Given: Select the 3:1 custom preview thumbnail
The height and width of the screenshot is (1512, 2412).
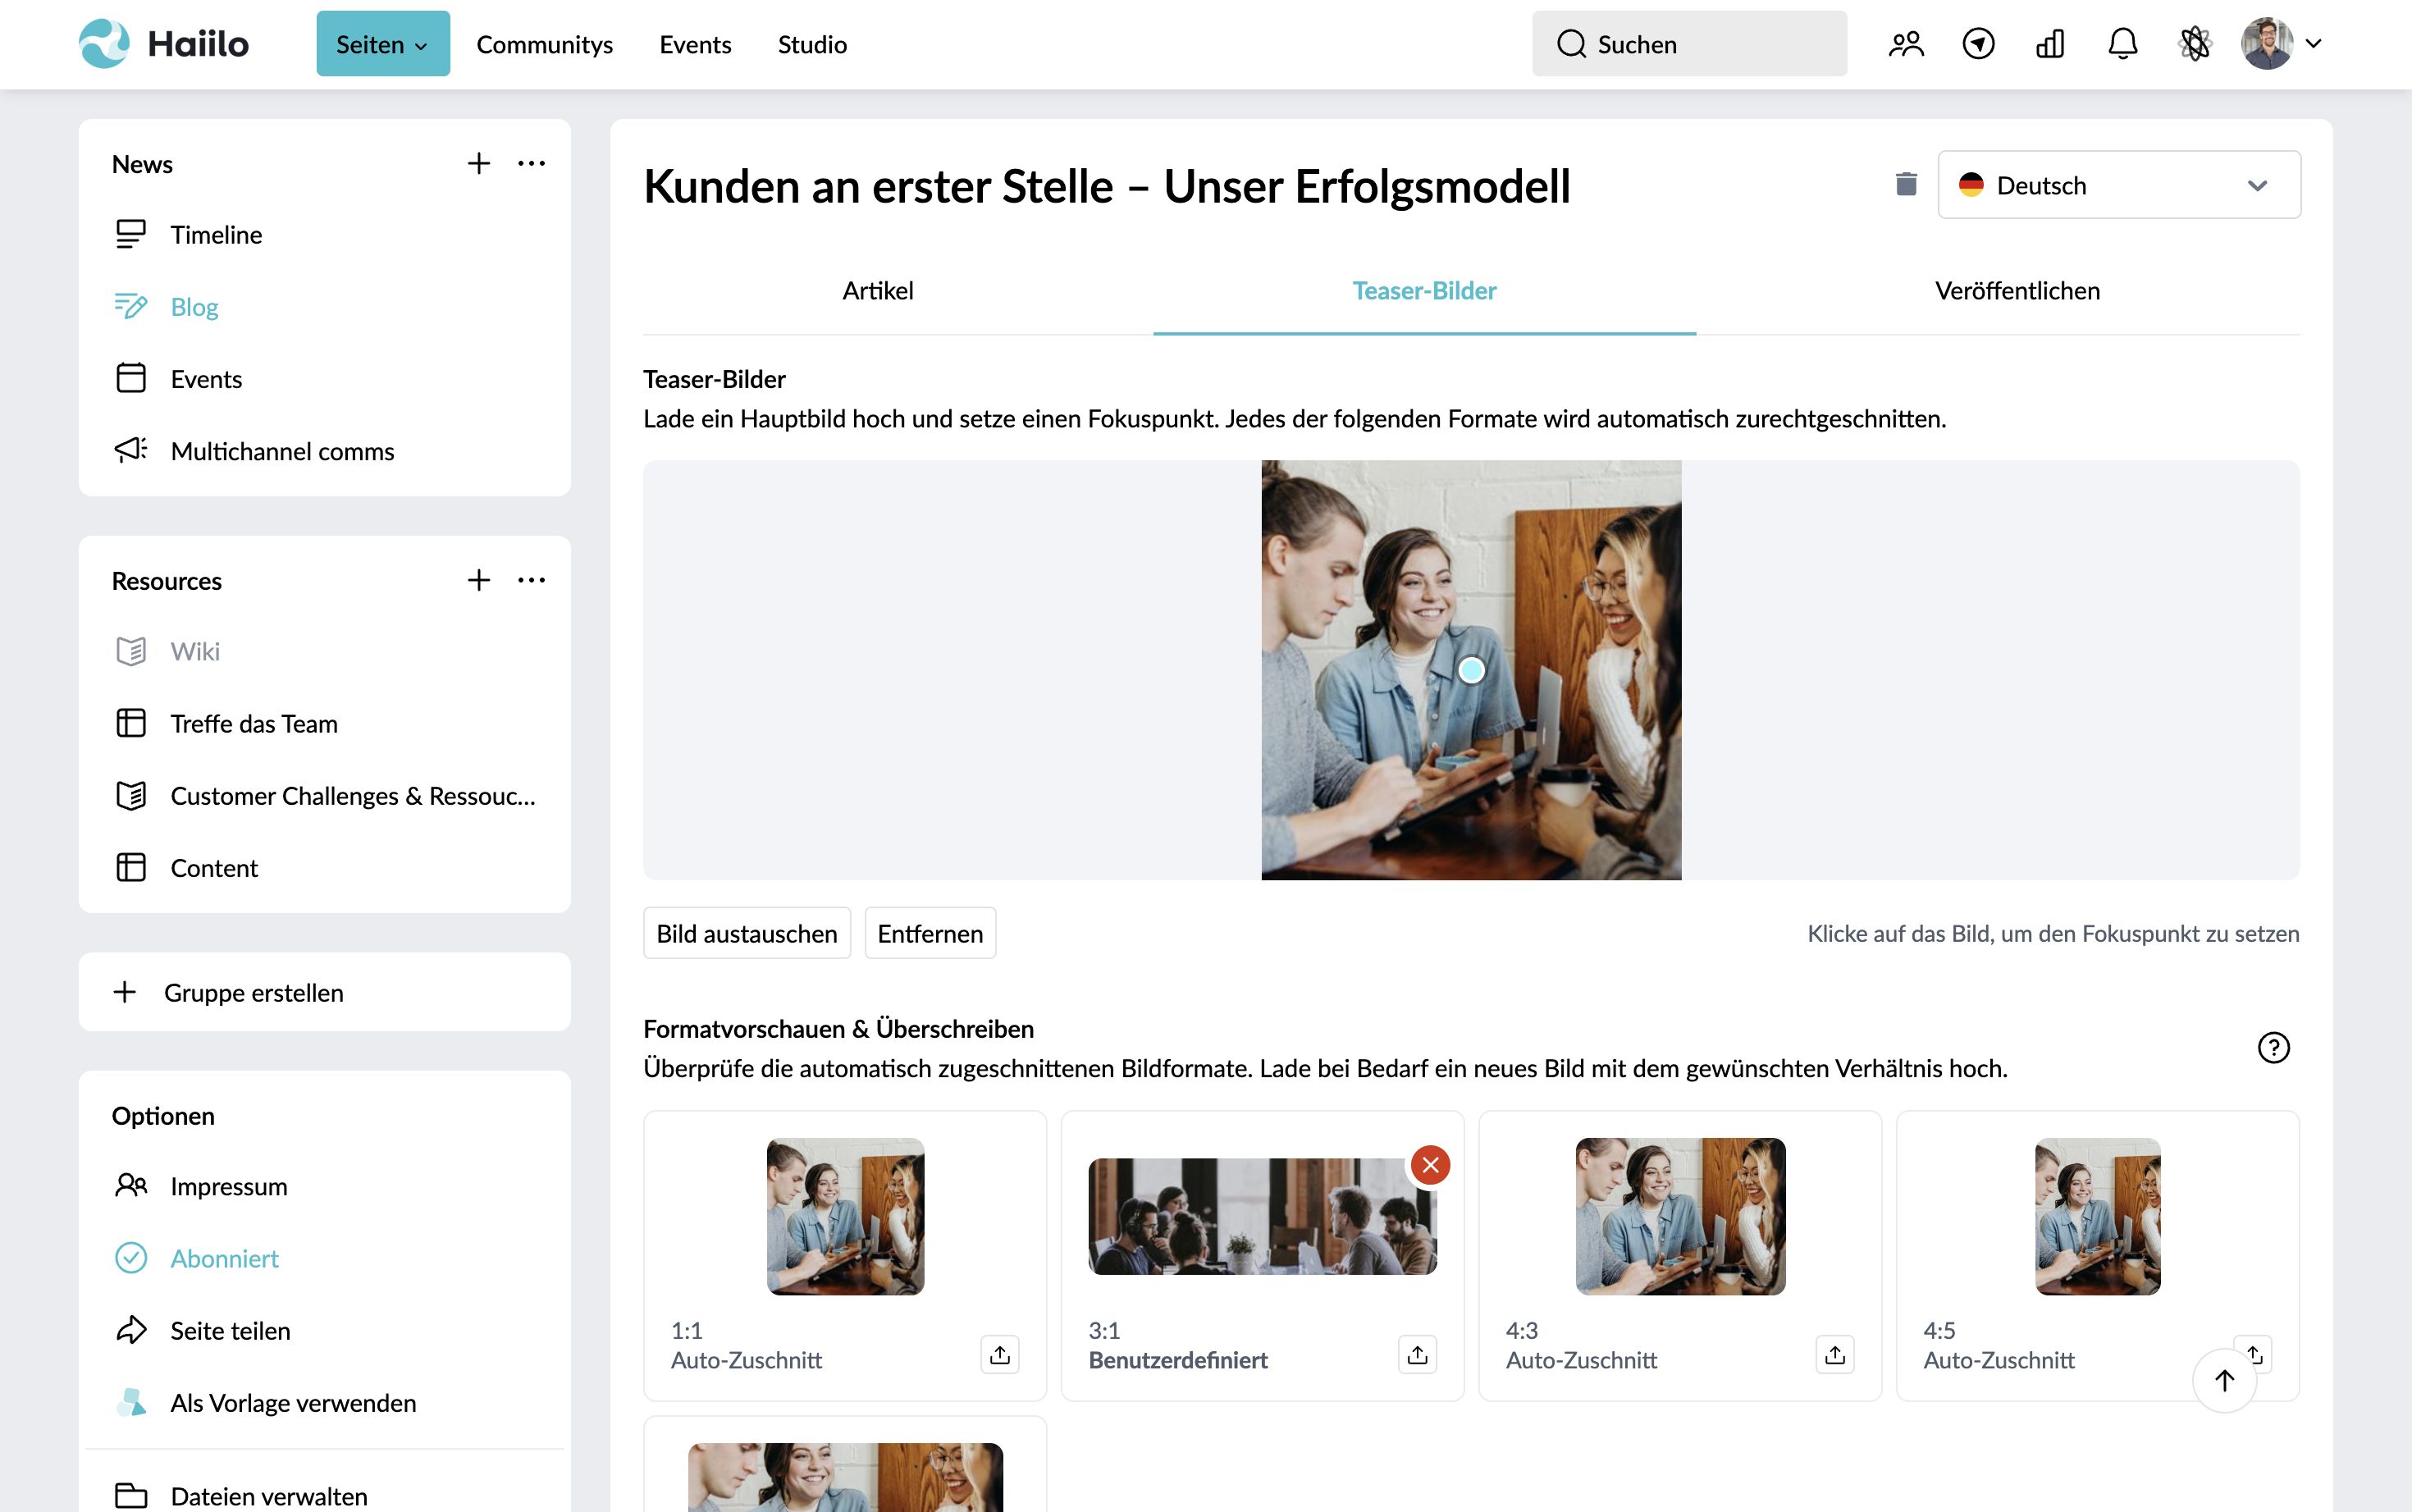Looking at the screenshot, I should point(1262,1216).
